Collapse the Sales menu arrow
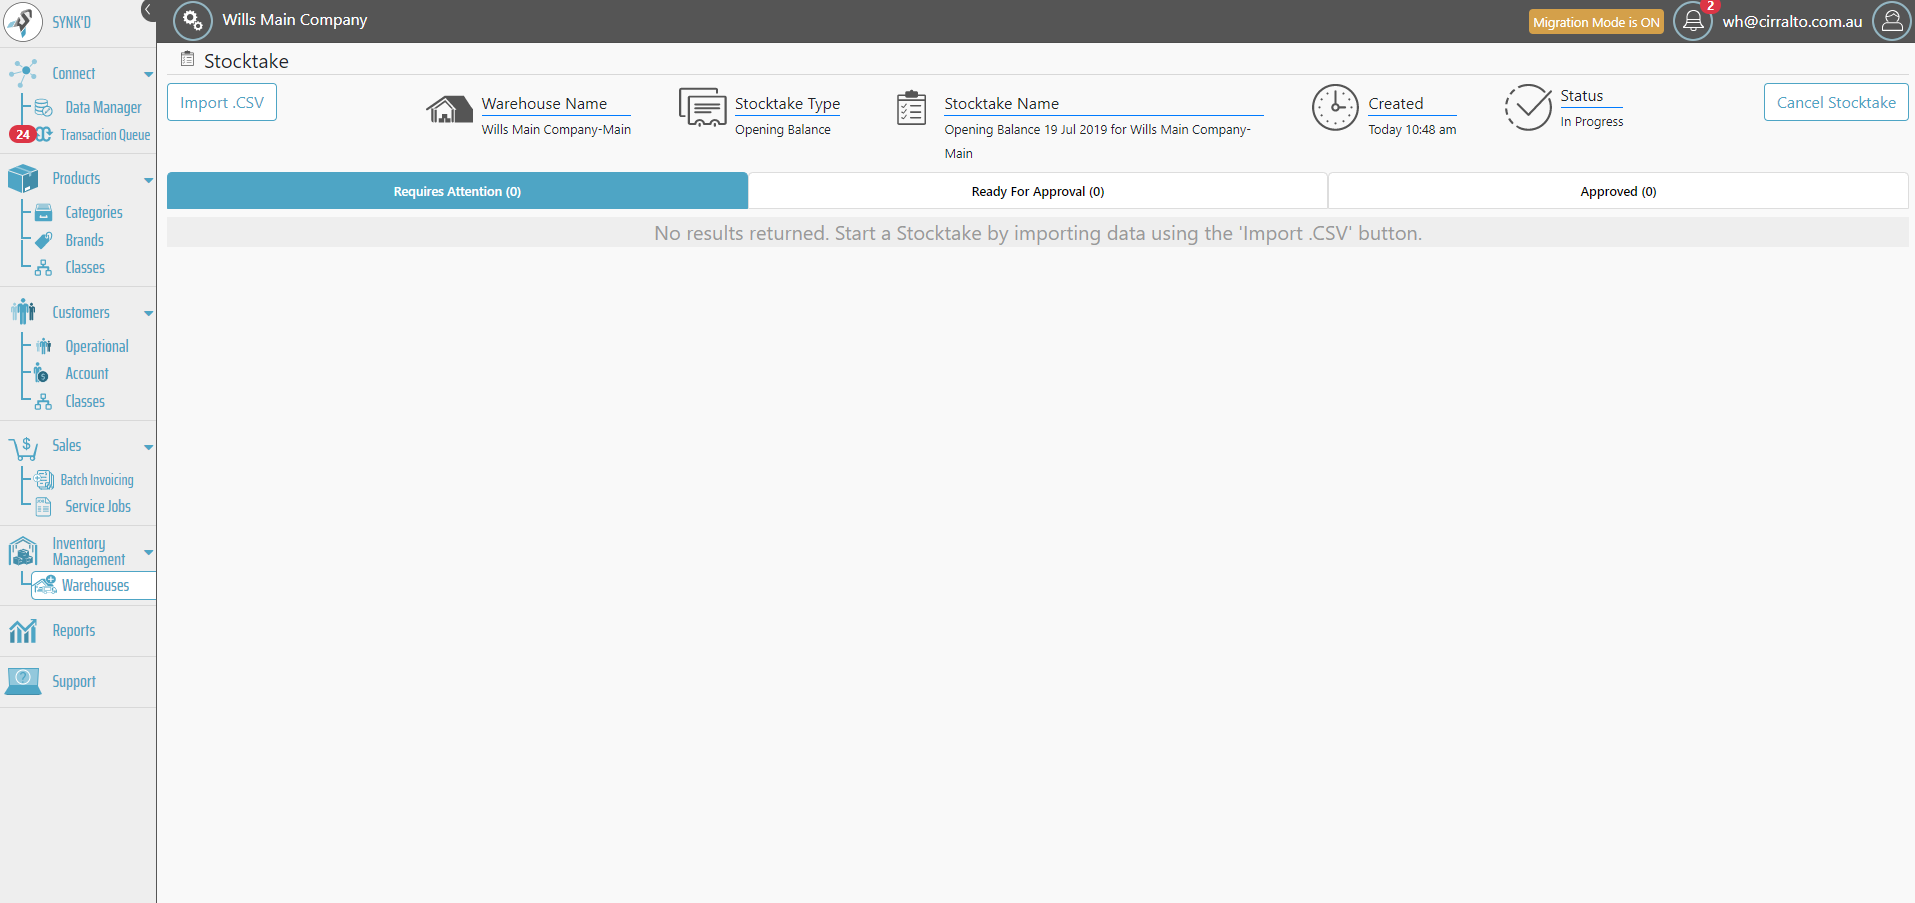Viewport: 1915px width, 903px height. 149,447
